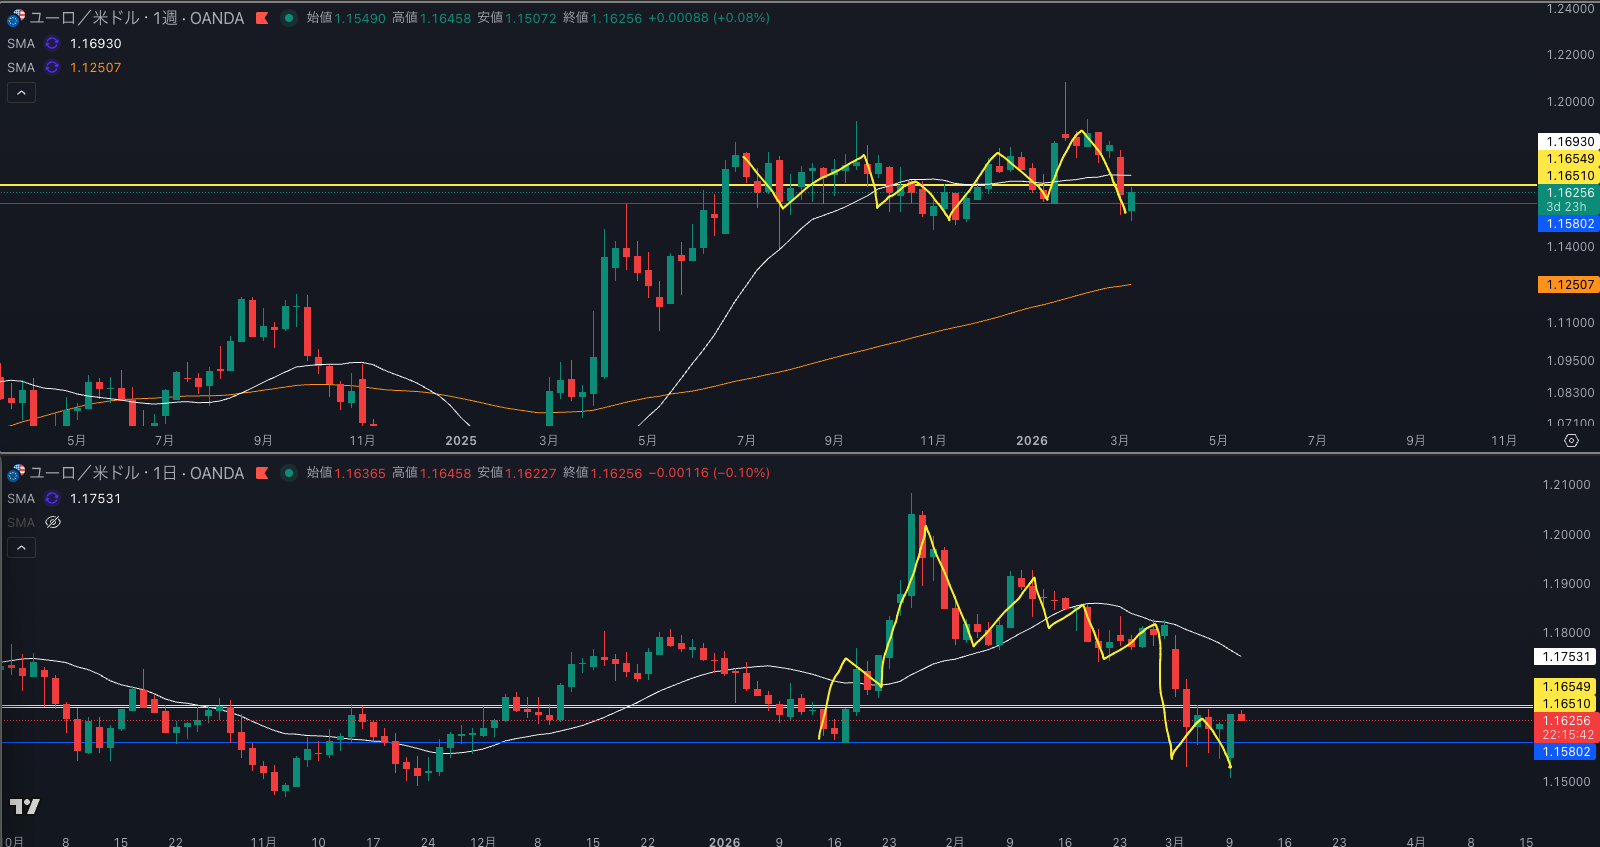
Task: Click the EUR/USD flag icon on daily chart
Action: [16, 473]
